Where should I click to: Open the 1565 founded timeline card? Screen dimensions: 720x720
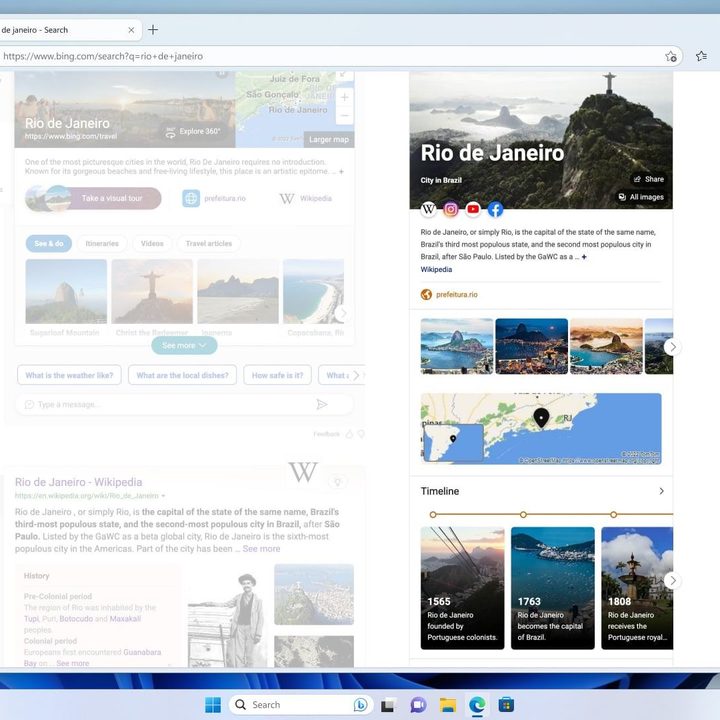(462, 588)
